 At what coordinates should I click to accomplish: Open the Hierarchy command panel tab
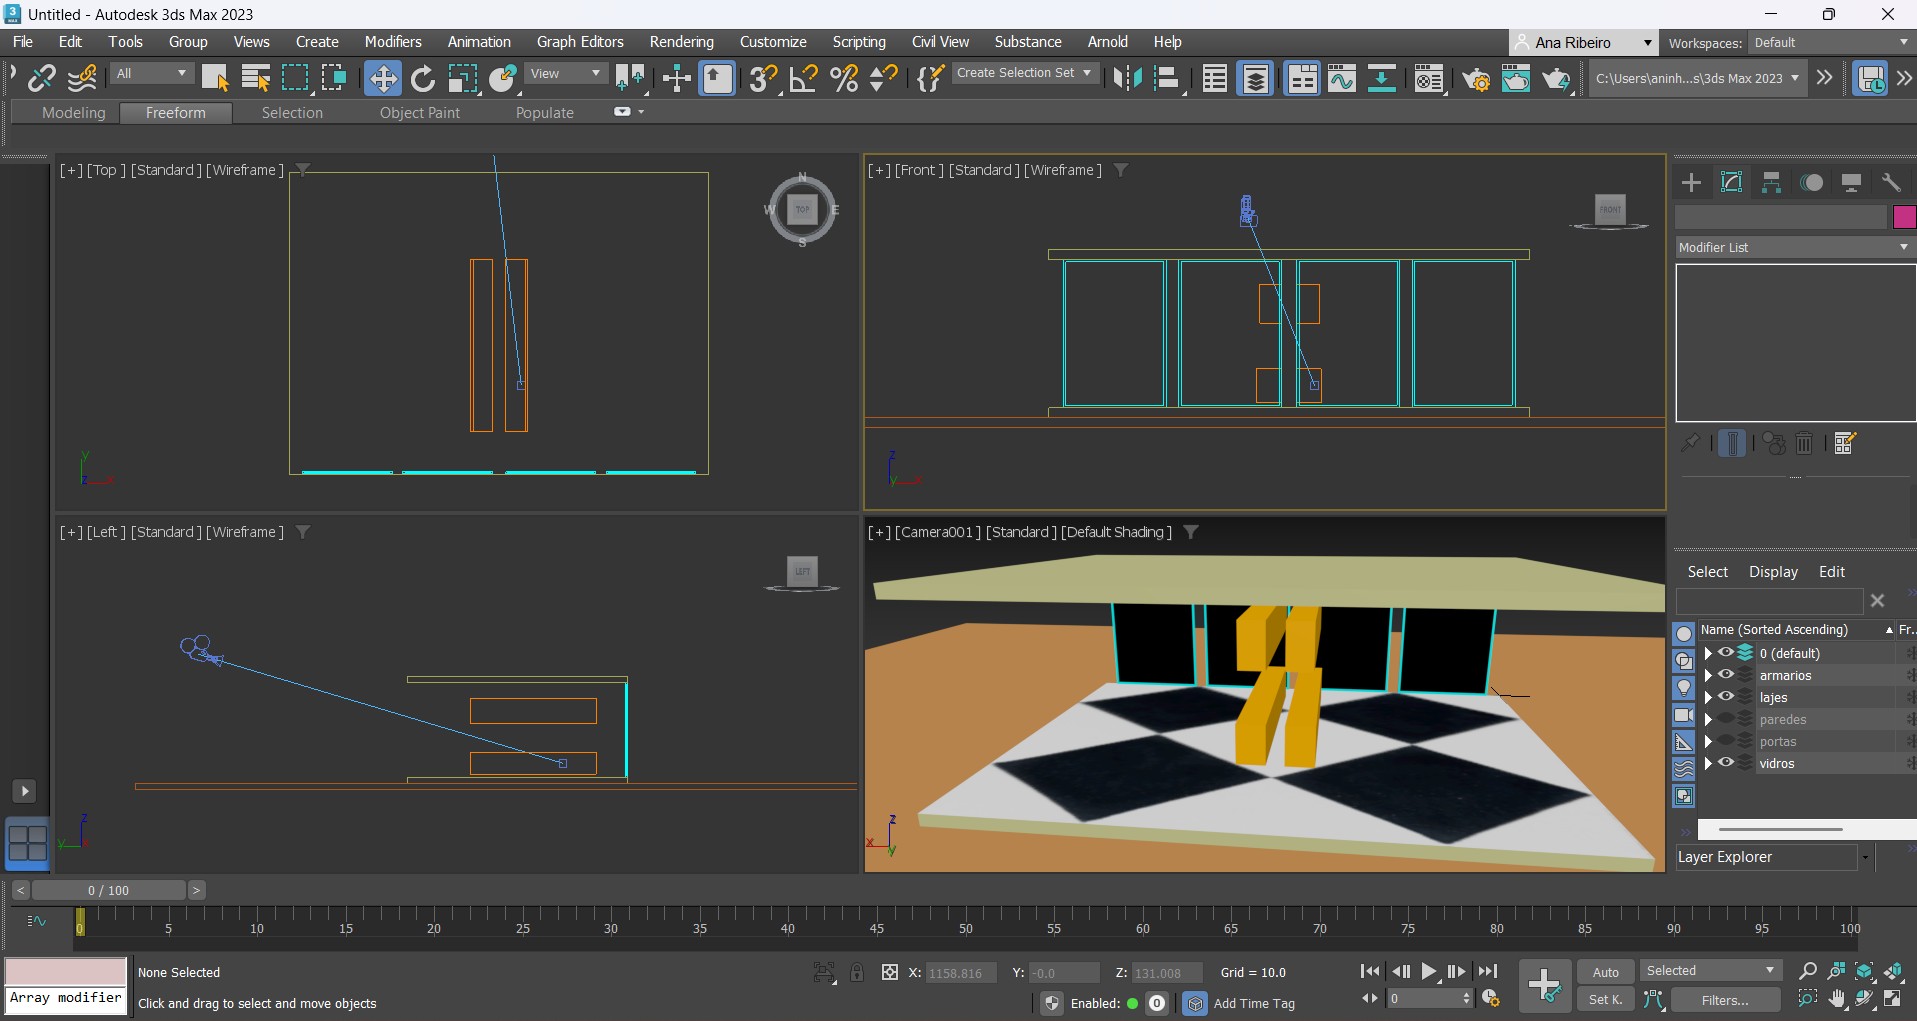click(x=1771, y=182)
